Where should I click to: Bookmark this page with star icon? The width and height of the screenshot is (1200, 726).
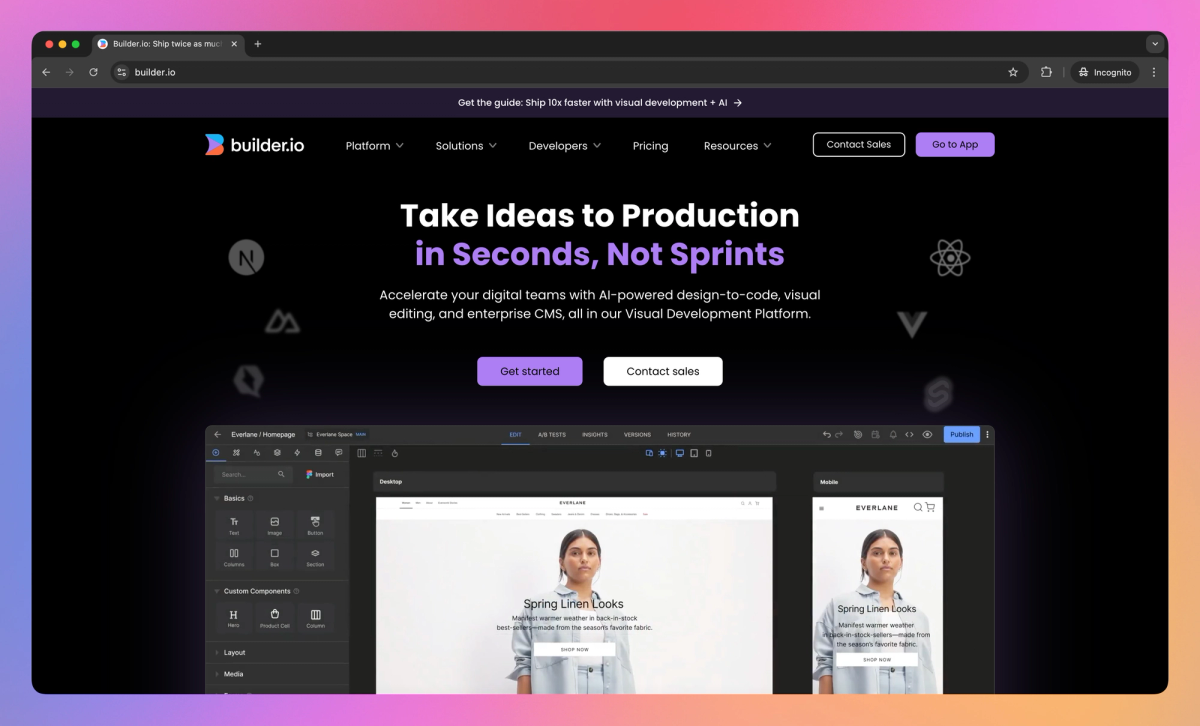click(1013, 72)
